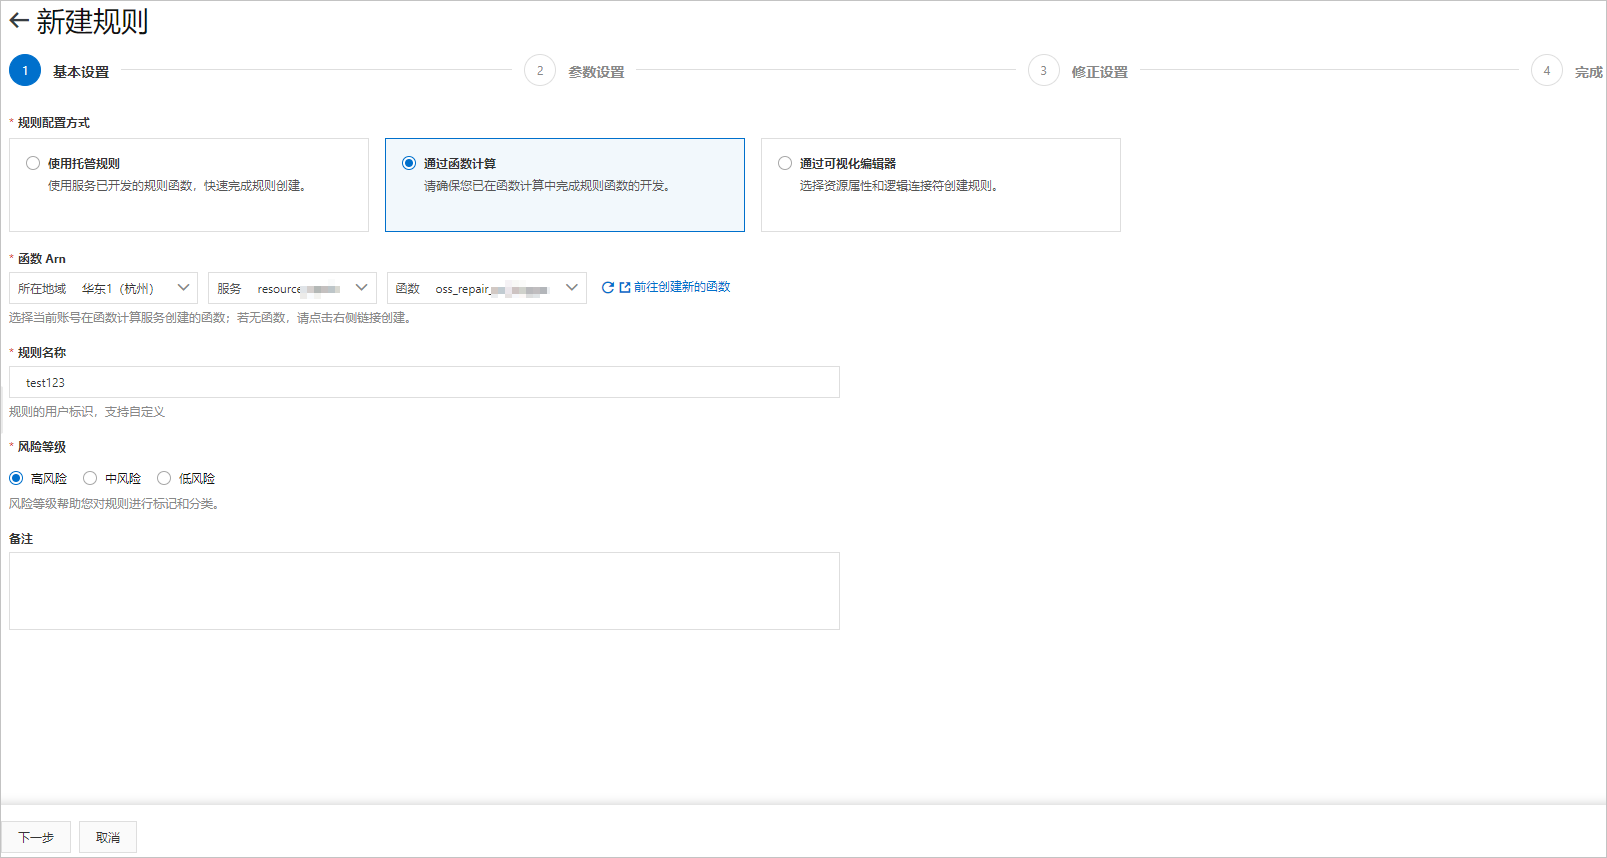Click description 请确保您已在函数计算中完成规则函数的开发
The width and height of the screenshot is (1607, 858).
546,186
